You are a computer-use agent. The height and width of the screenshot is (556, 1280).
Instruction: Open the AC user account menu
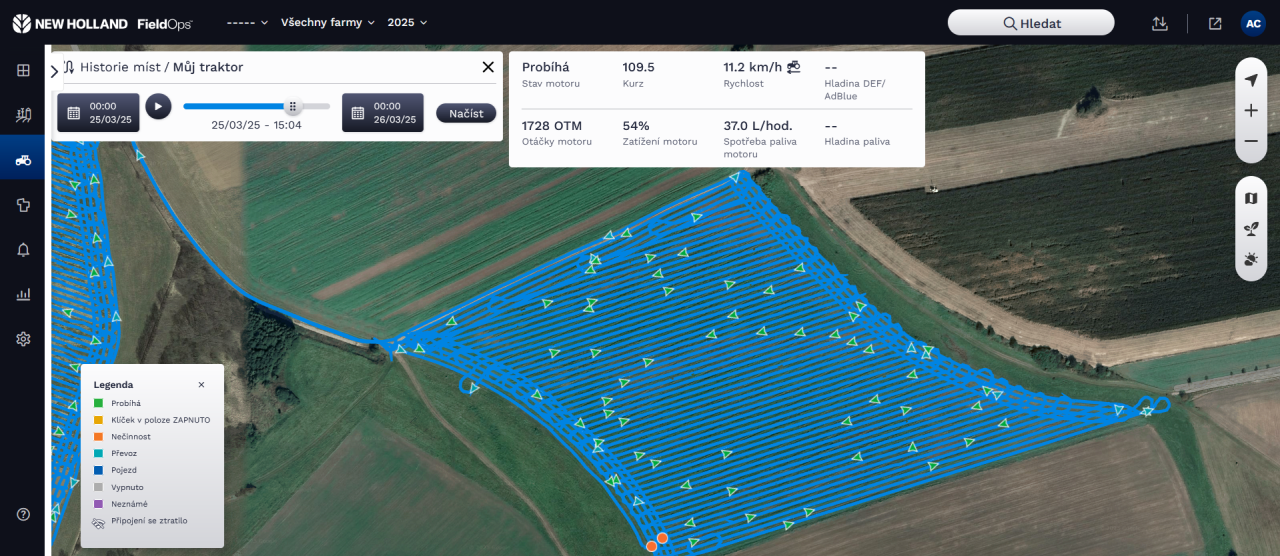1252,23
